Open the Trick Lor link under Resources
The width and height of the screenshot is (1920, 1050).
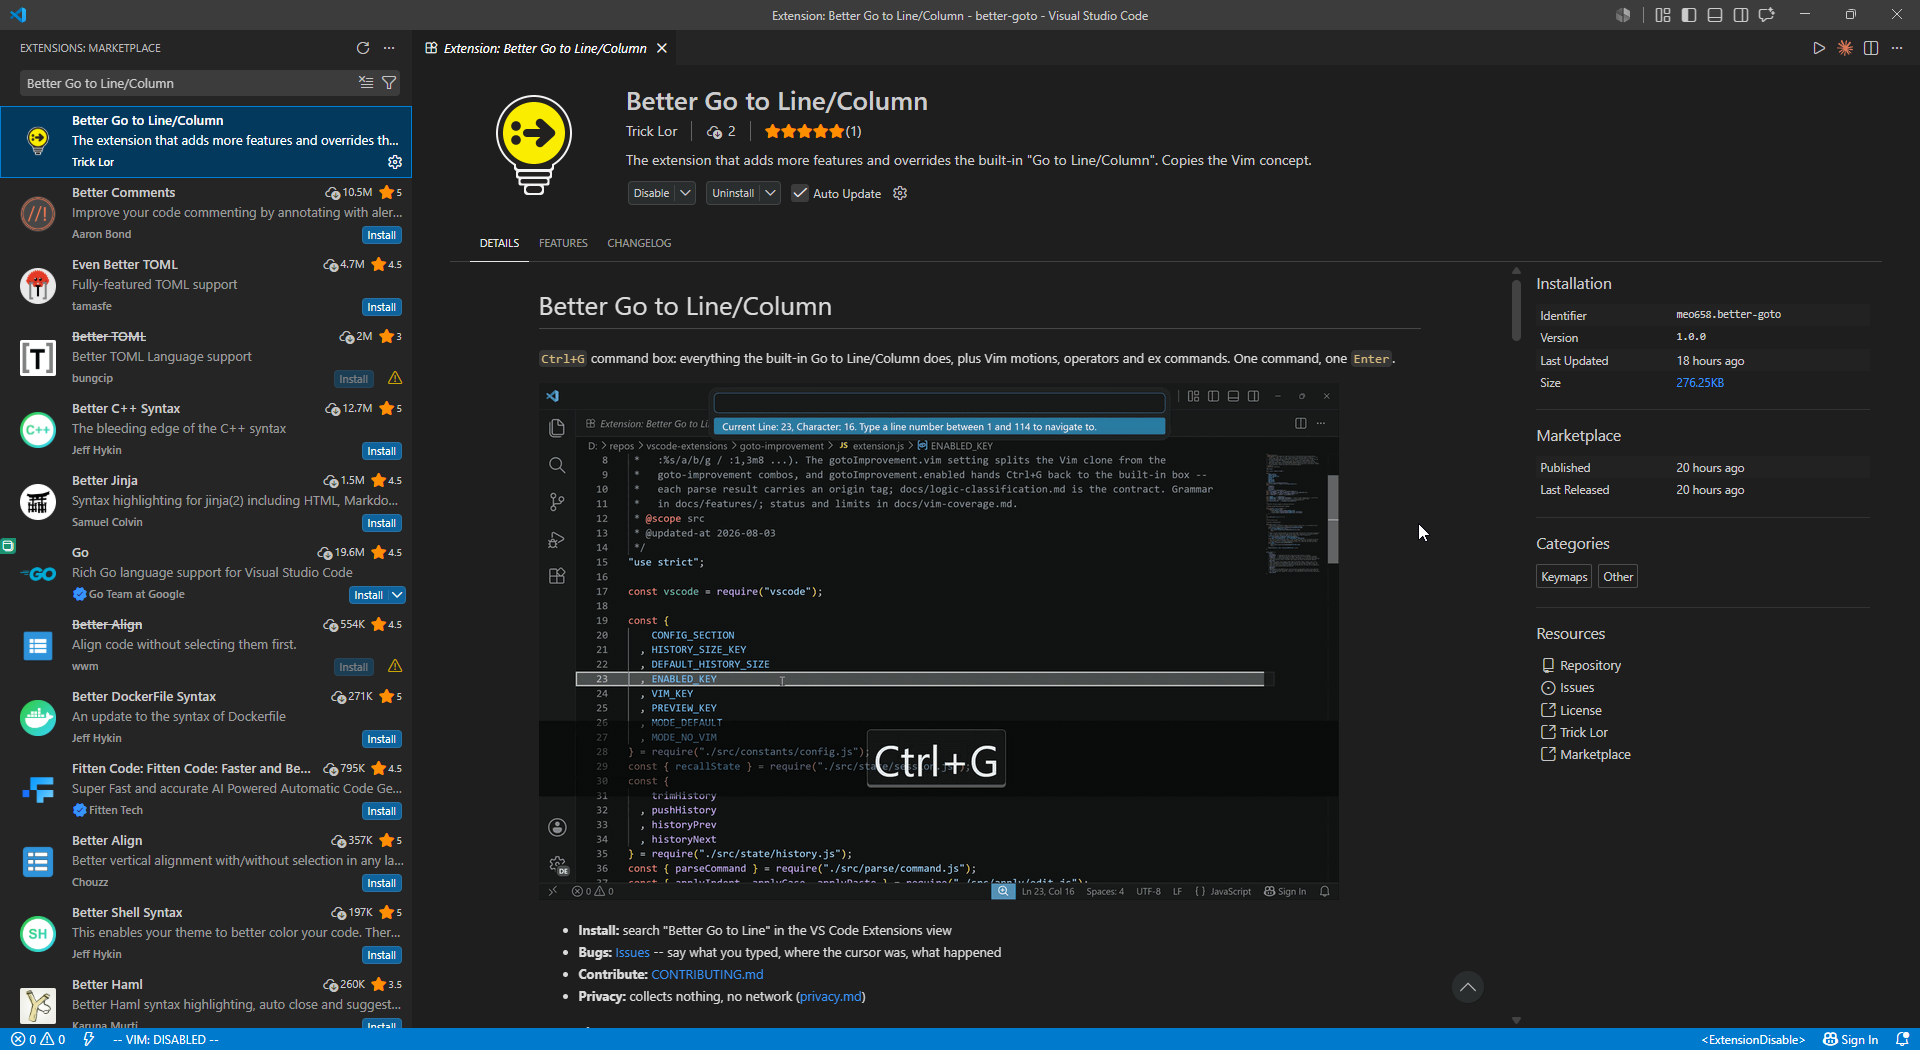(1583, 732)
